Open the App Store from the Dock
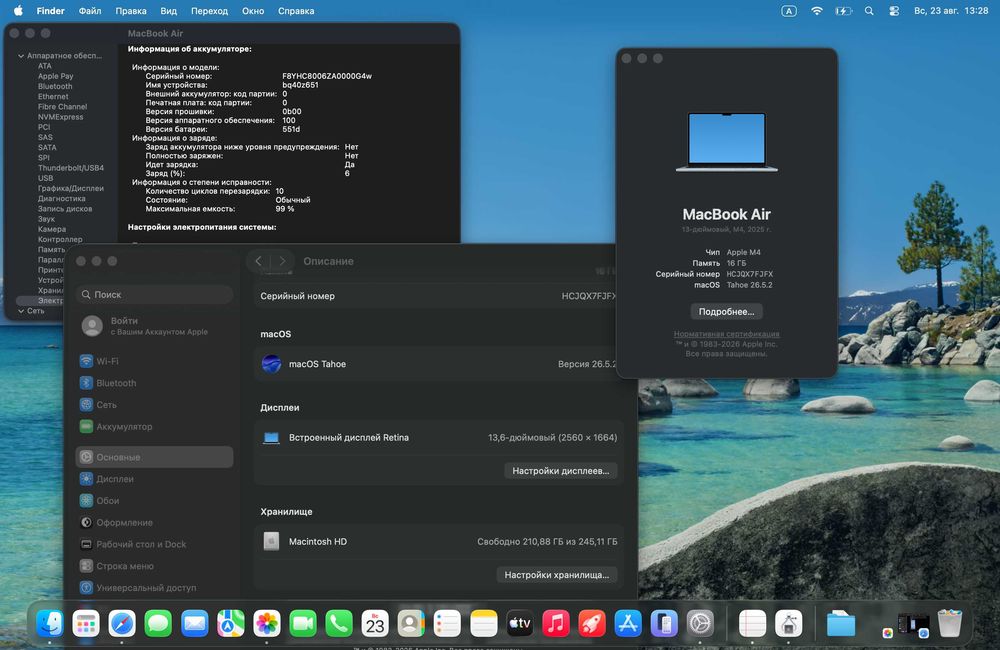1000x650 pixels. pos(628,623)
